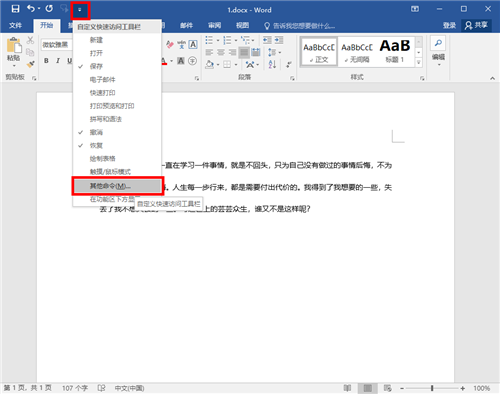Click the Character Border 'A' icon
The width and height of the screenshot is (500, 394).
click(193, 44)
